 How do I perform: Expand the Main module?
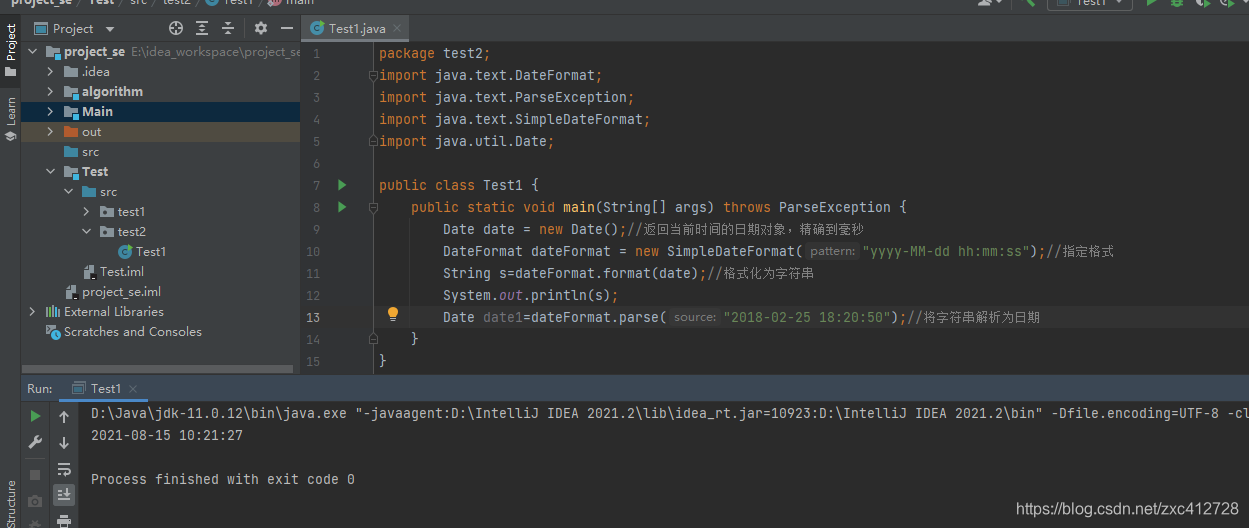coord(50,112)
